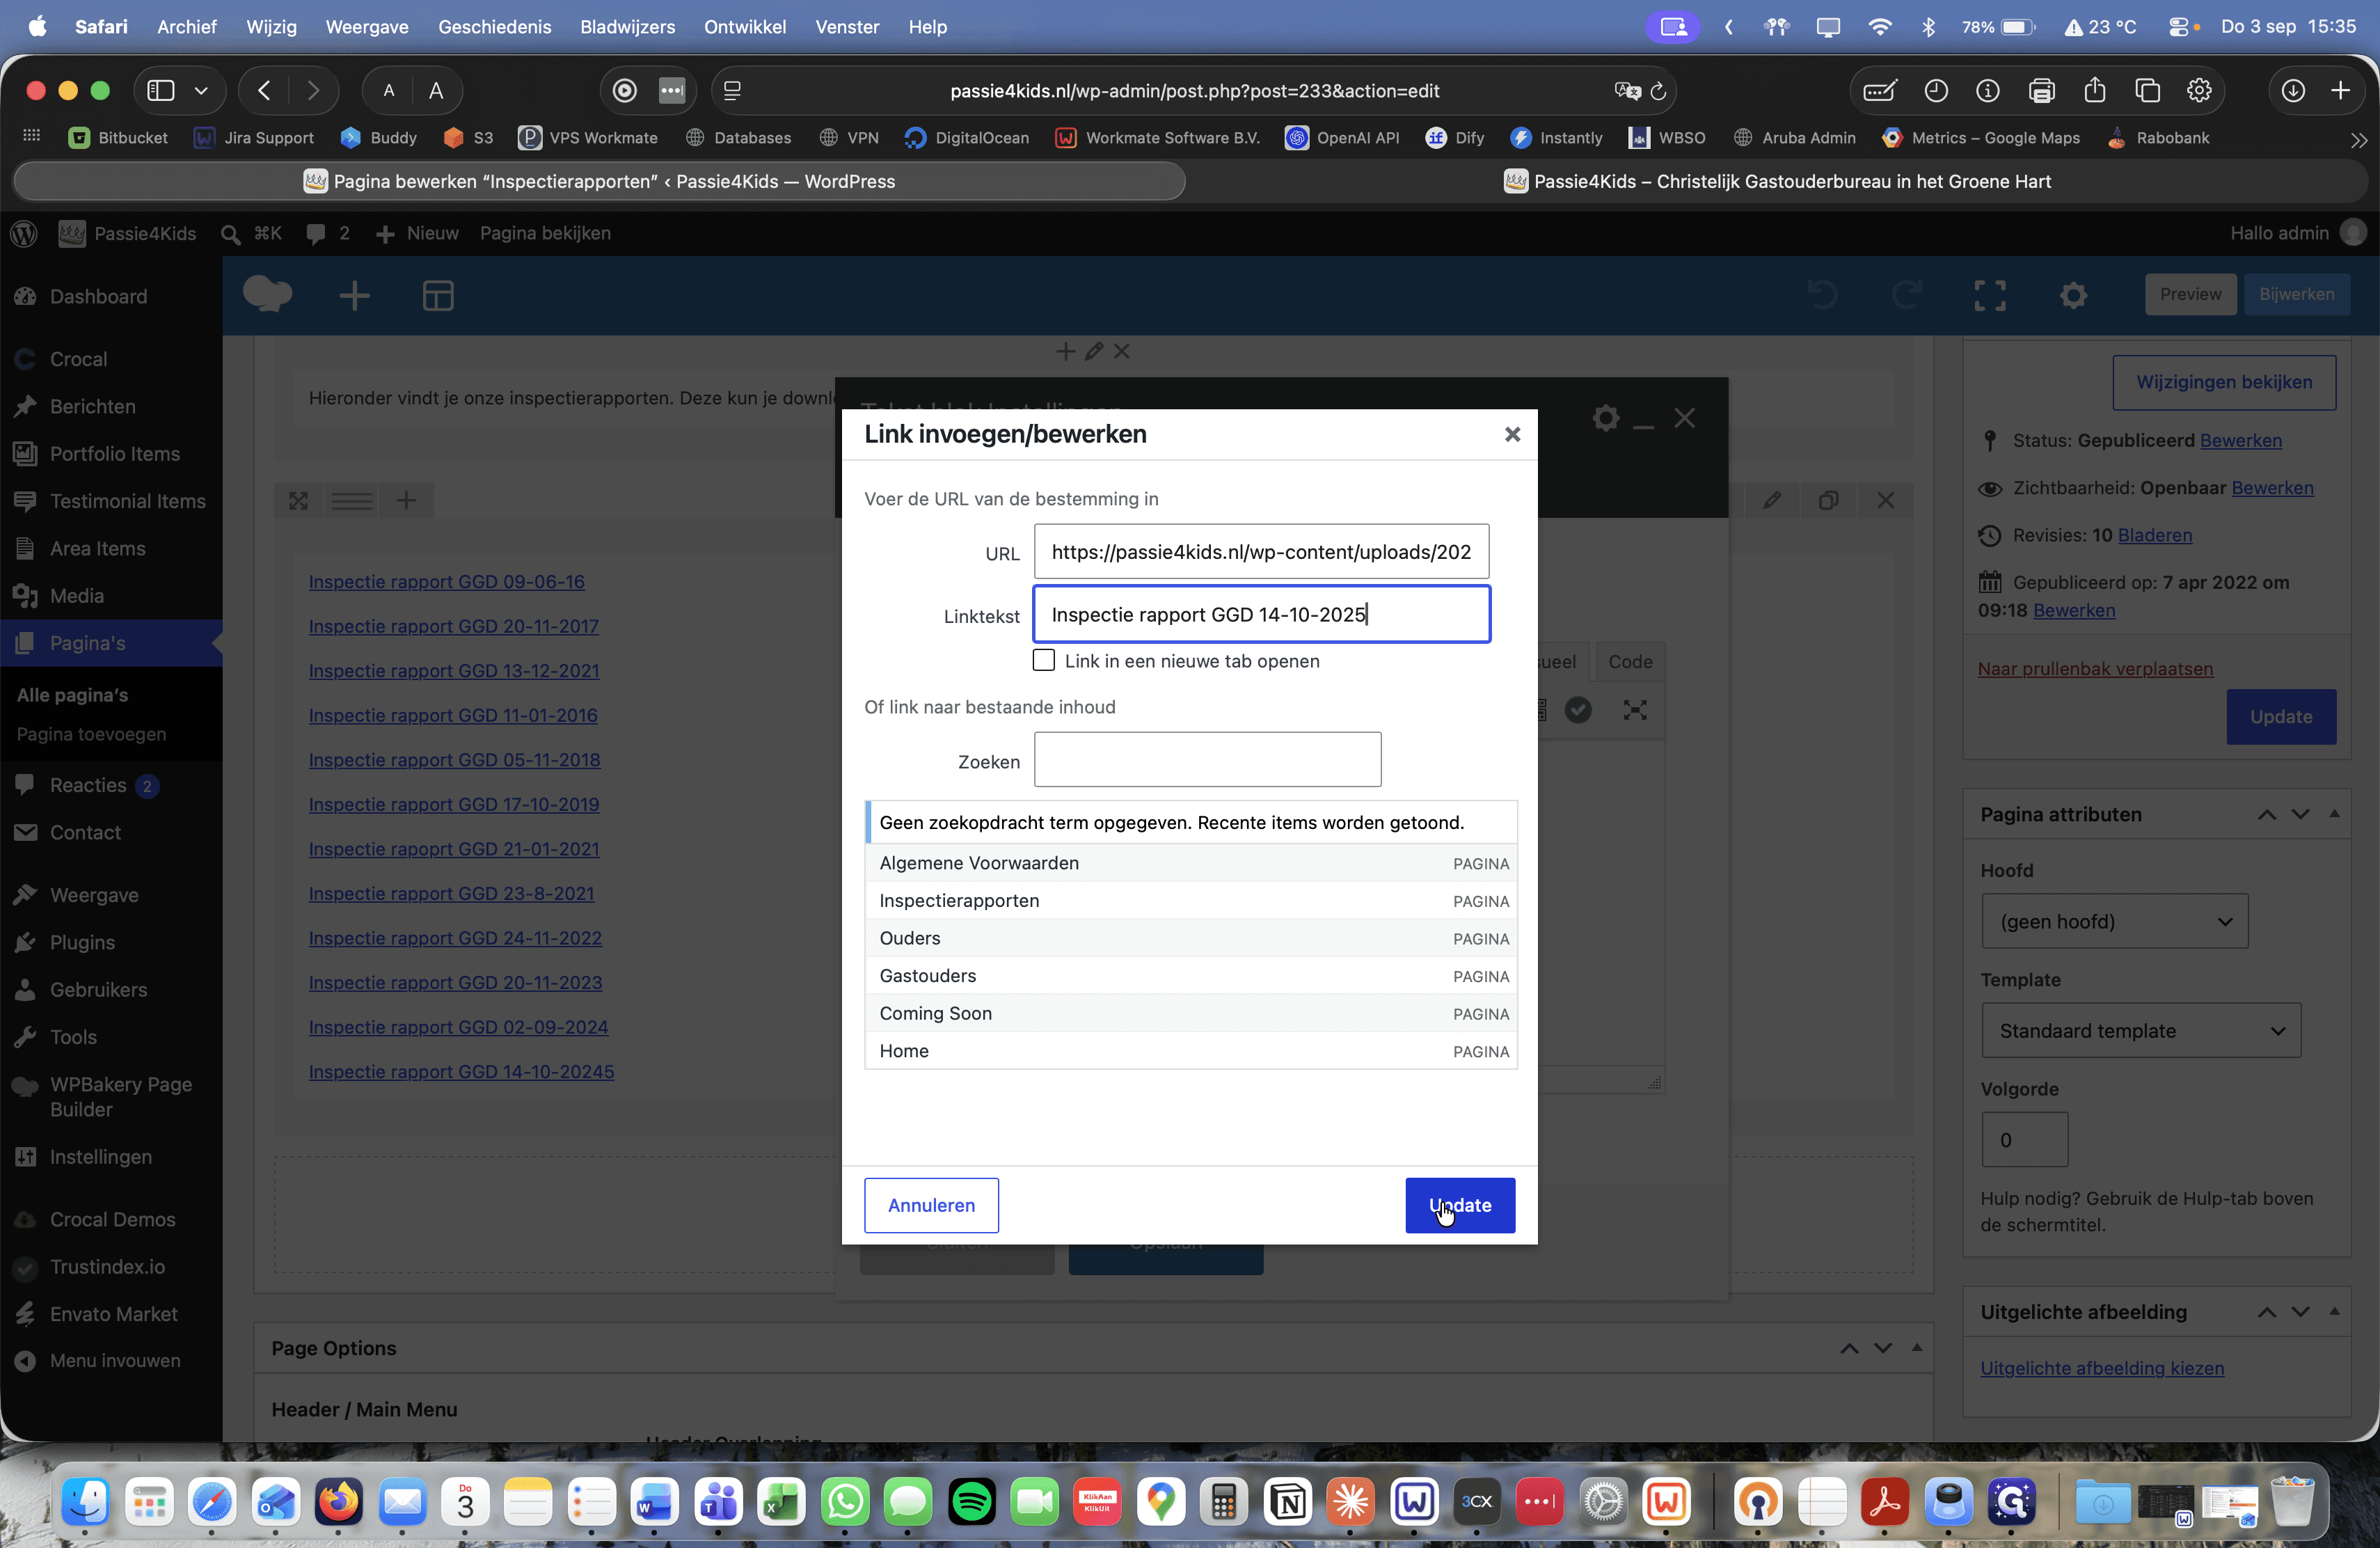Open Media in the WordPress sidebar
2380x1548 pixels.
tap(77, 595)
